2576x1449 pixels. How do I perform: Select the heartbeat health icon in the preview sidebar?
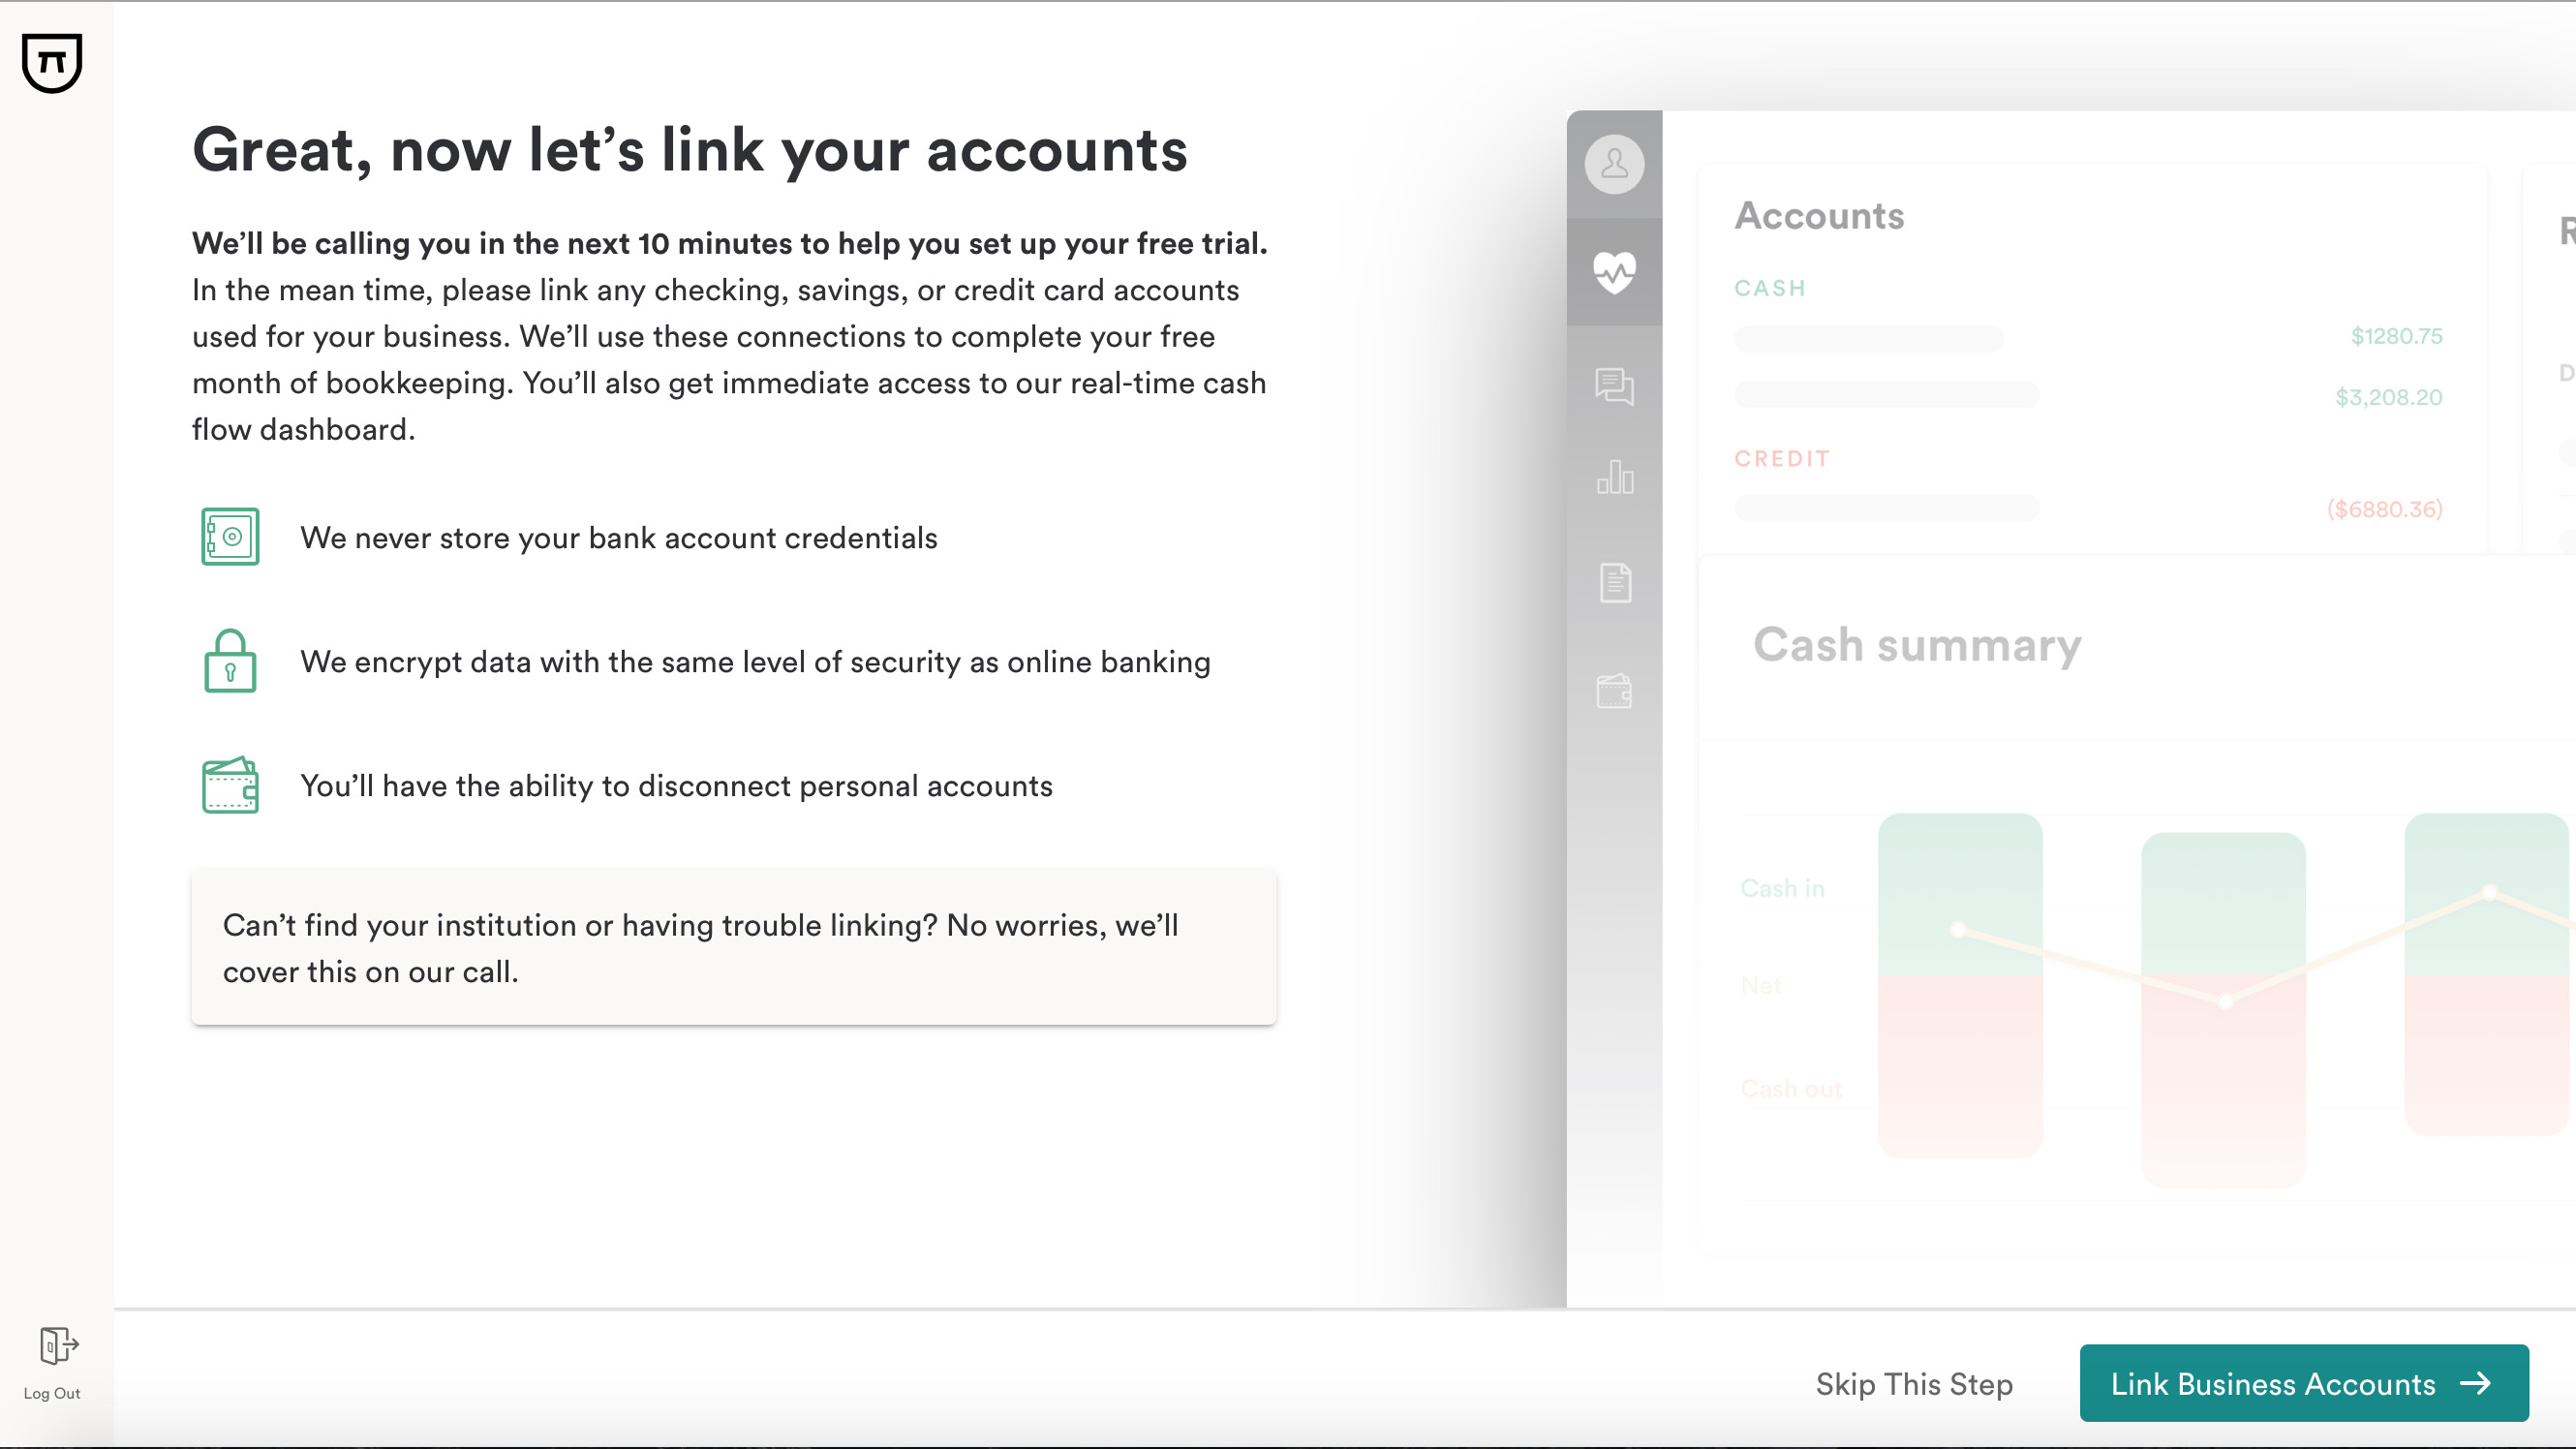[1614, 271]
